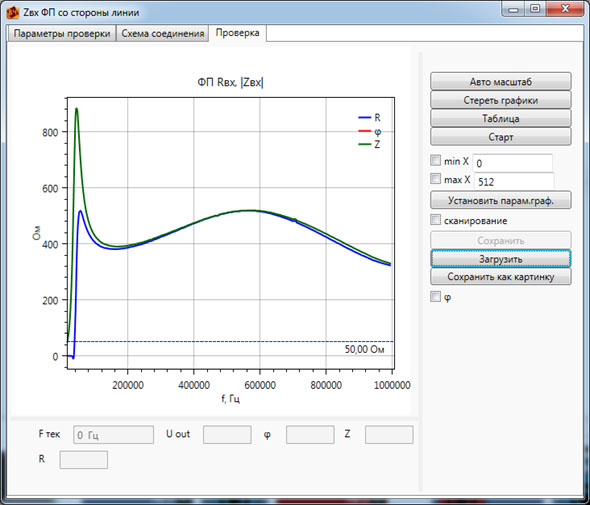This screenshot has width=590, height=505.
Task: Open the Схема соединения tab
Action: point(163,33)
